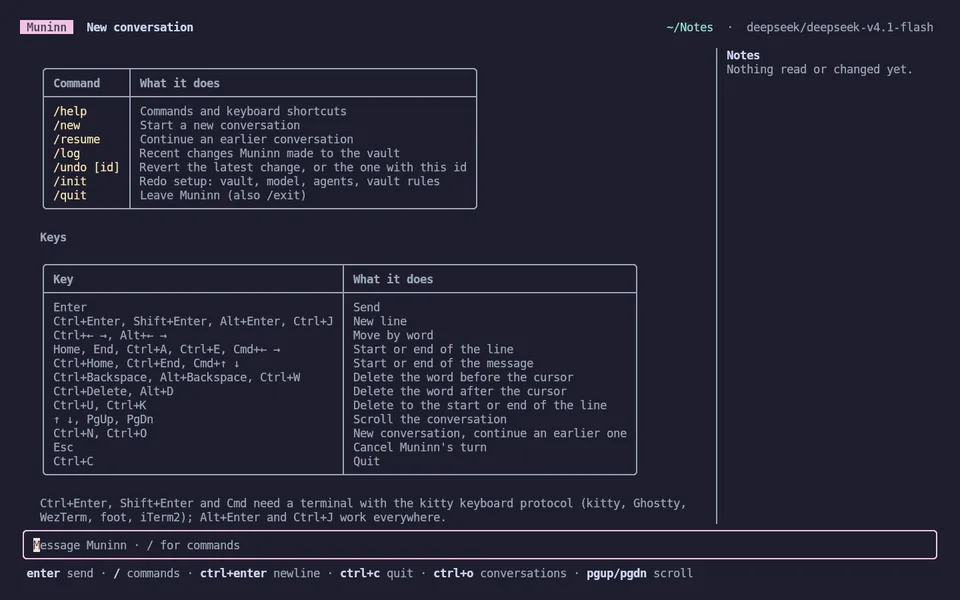Select the /help command
Image resolution: width=960 pixels, height=600 pixels.
click(x=70, y=111)
